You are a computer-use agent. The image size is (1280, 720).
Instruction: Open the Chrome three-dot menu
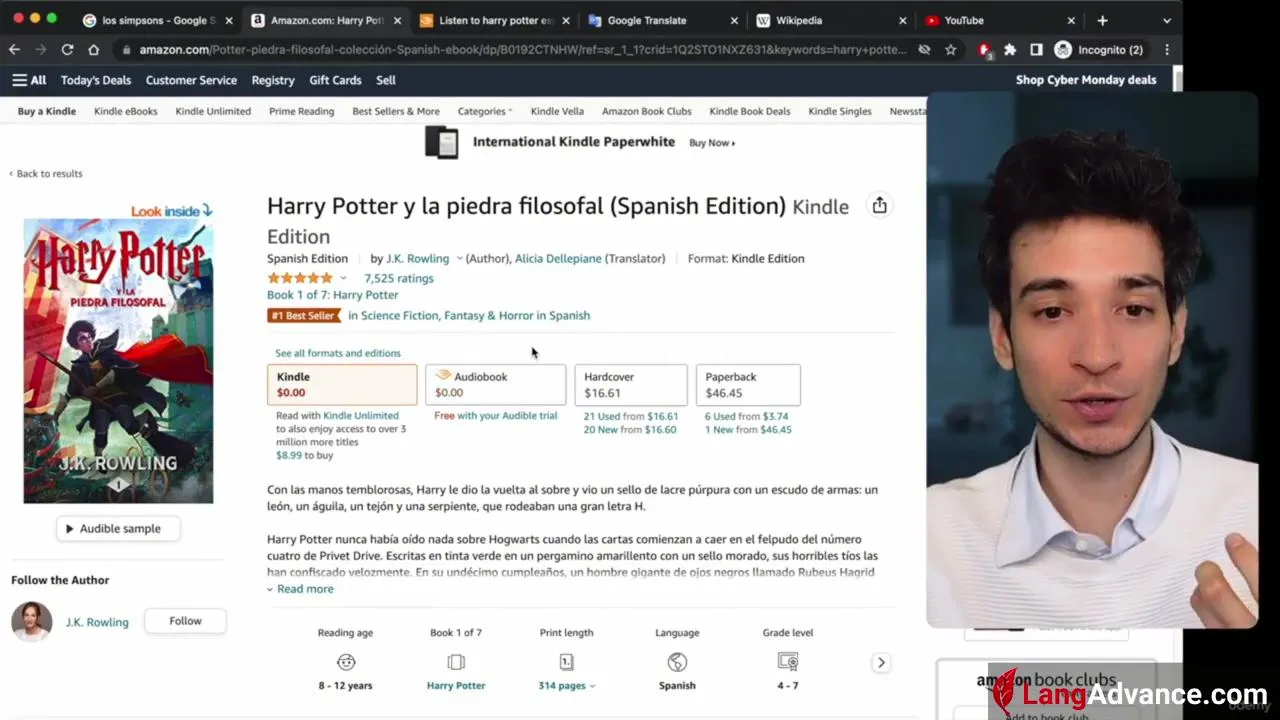(1167, 49)
